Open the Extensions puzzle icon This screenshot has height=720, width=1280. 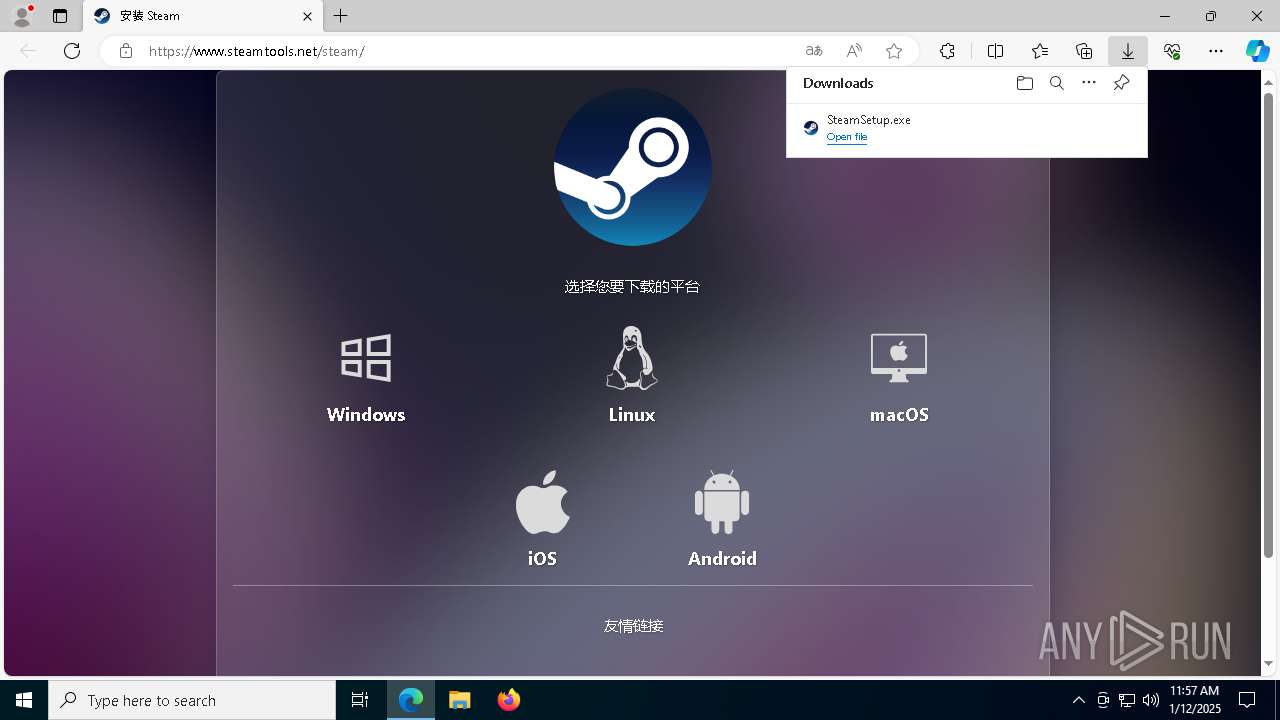pyautogui.click(x=947, y=51)
